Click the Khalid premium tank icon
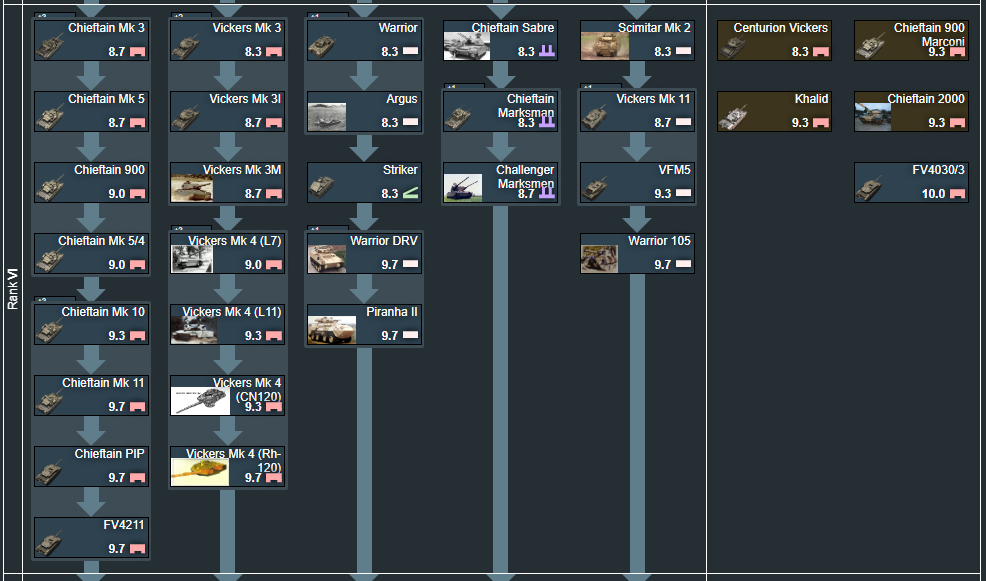The height and width of the screenshot is (581, 986). [734, 115]
